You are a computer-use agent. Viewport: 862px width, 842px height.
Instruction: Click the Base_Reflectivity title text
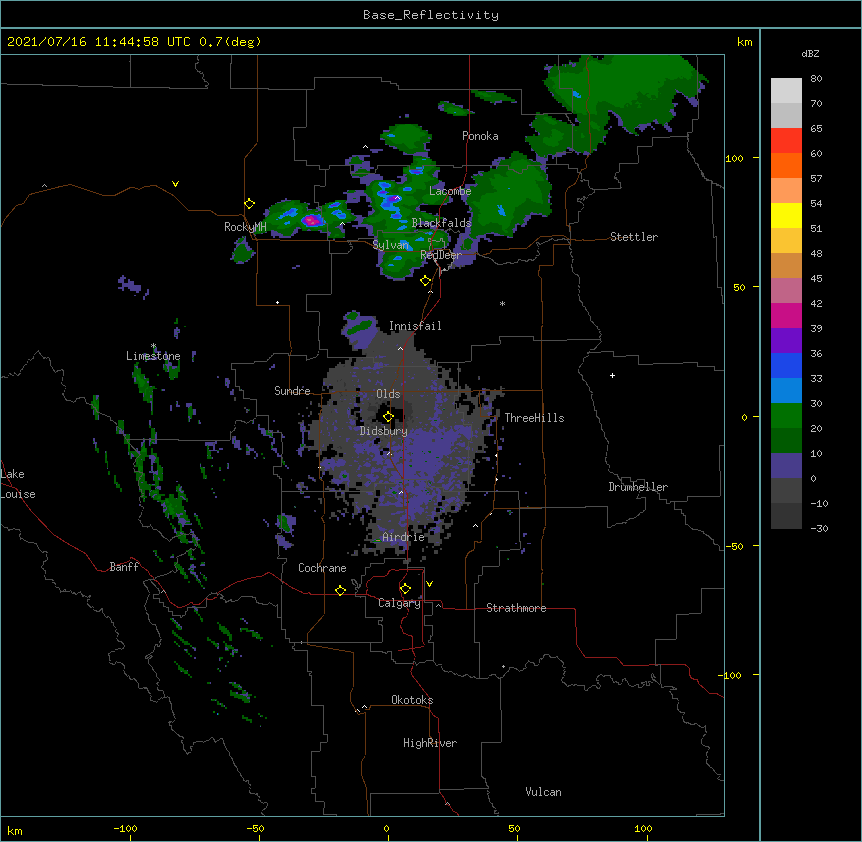(431, 15)
